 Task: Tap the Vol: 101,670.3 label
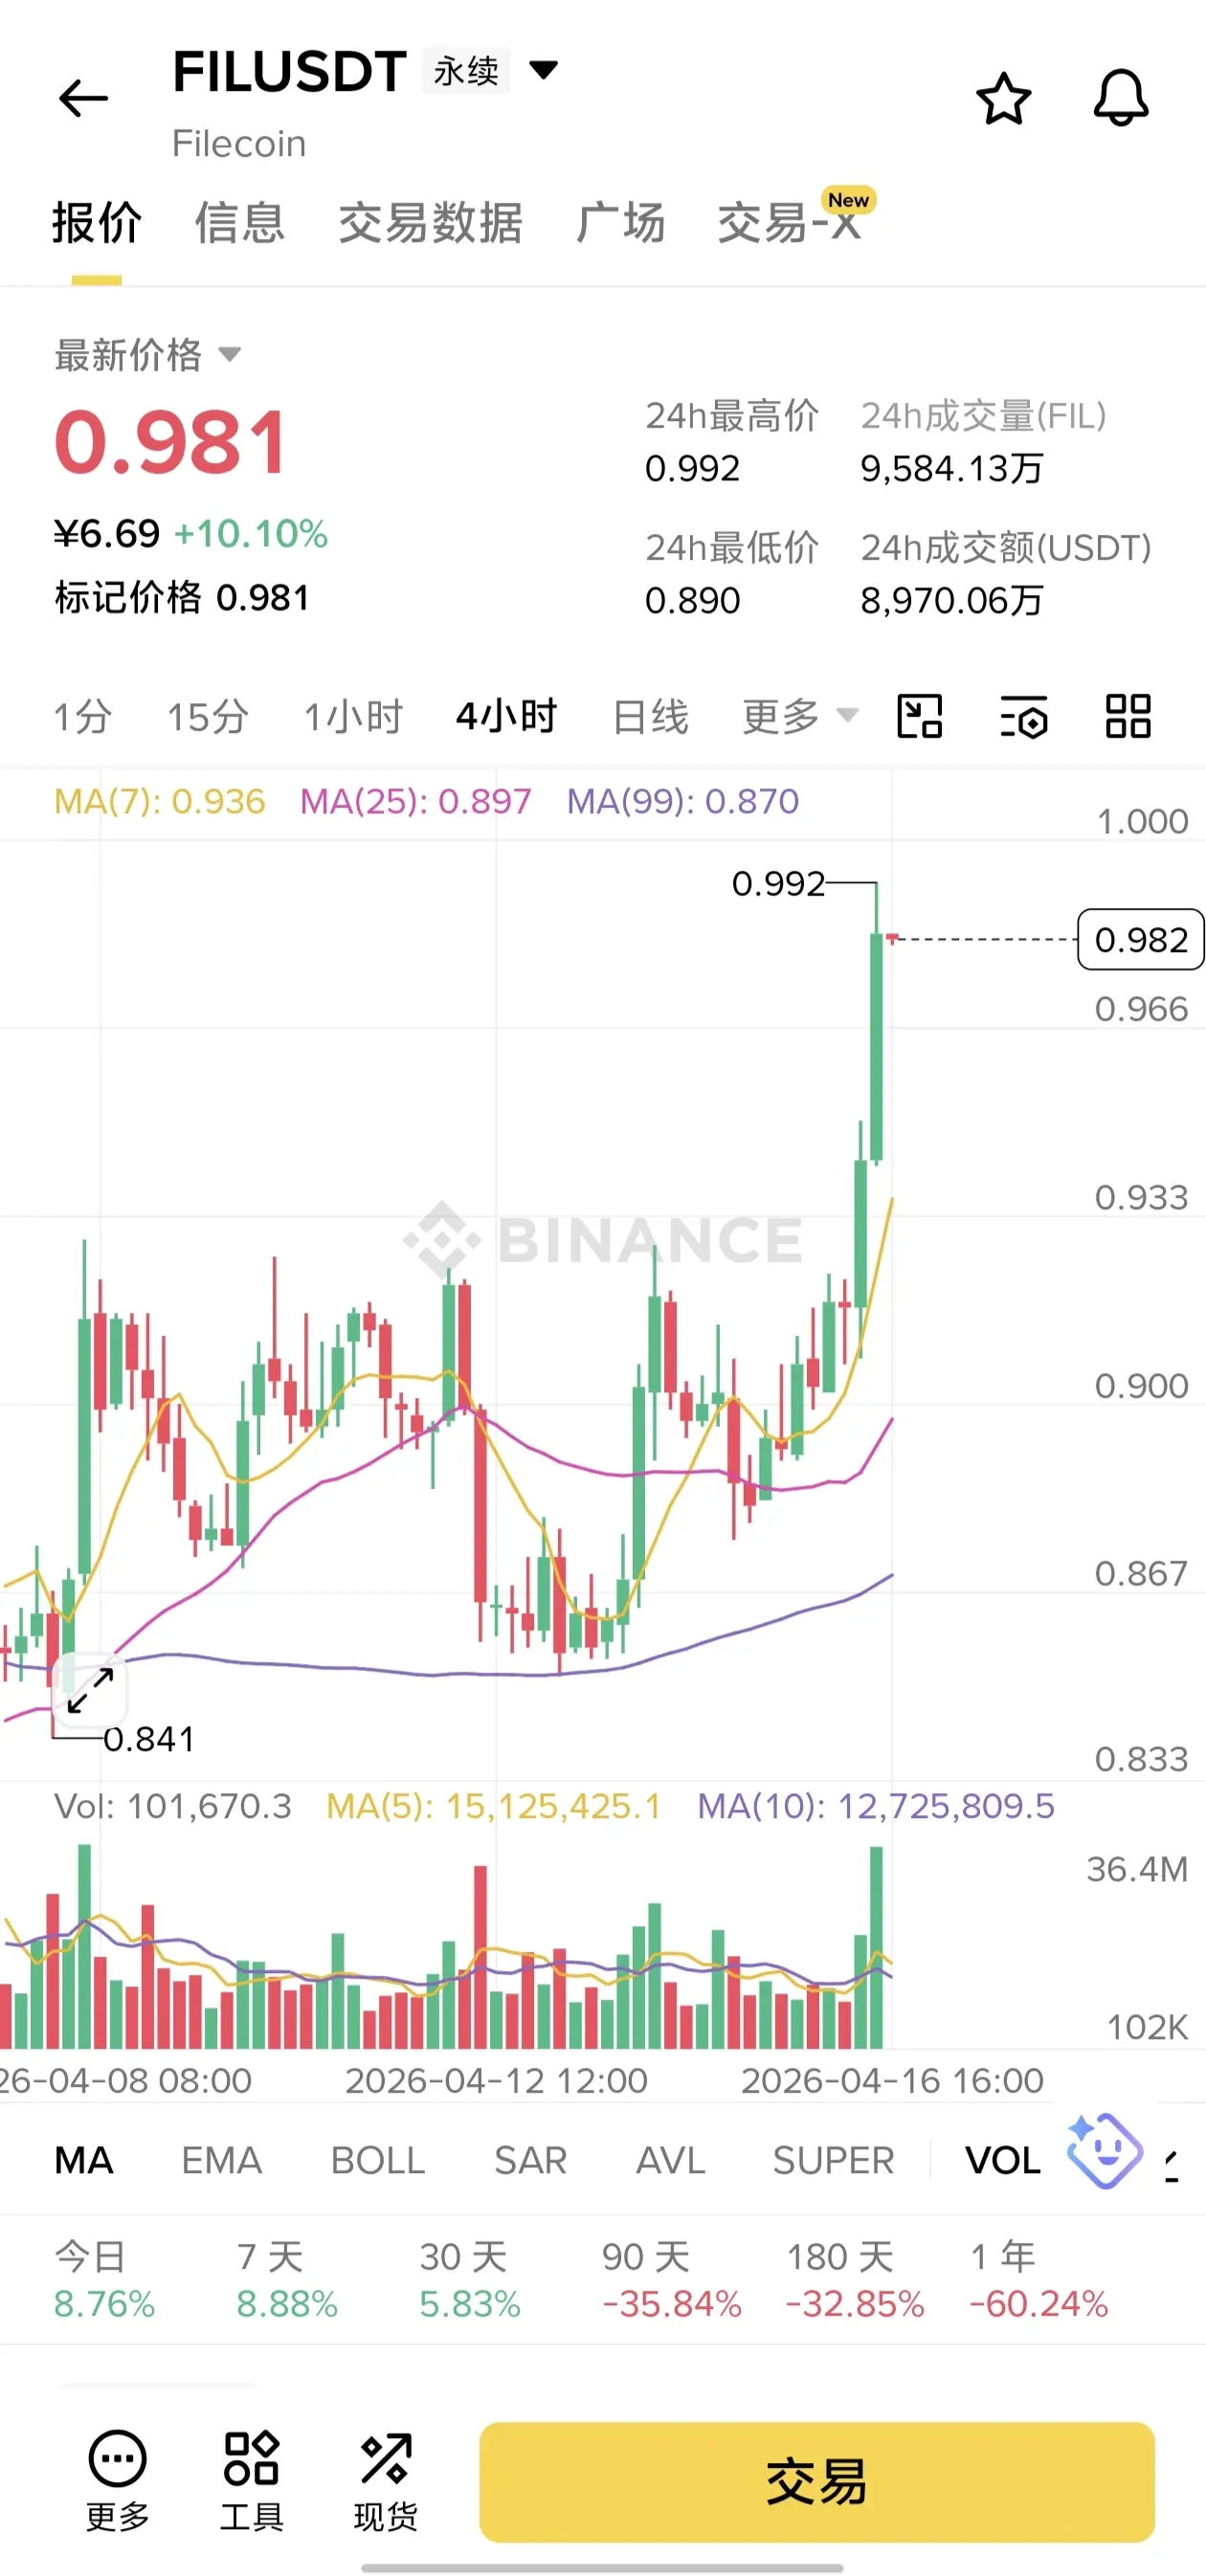(x=172, y=1806)
